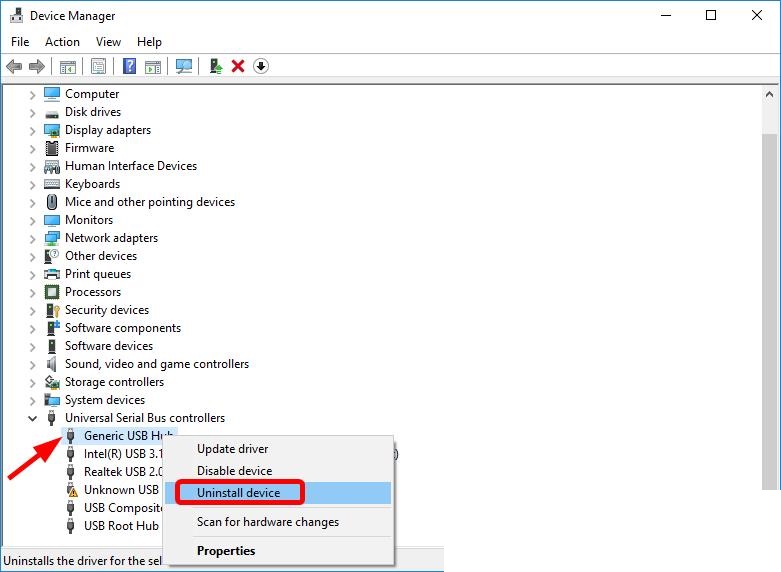Click the speaker icon for Sound controllers
This screenshot has height=572, width=781.
click(x=51, y=364)
